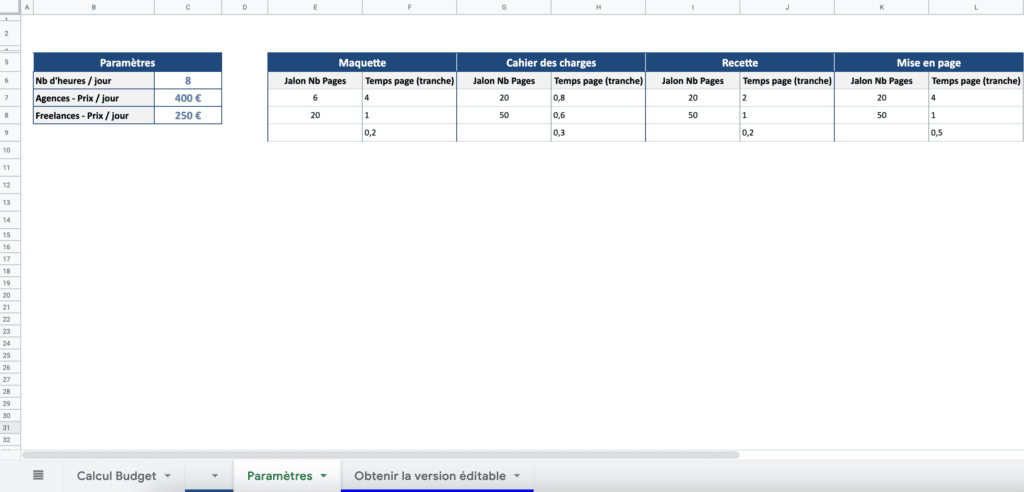Go to Obtenir la version éditable tab
The height and width of the screenshot is (492, 1024).
[429, 476]
